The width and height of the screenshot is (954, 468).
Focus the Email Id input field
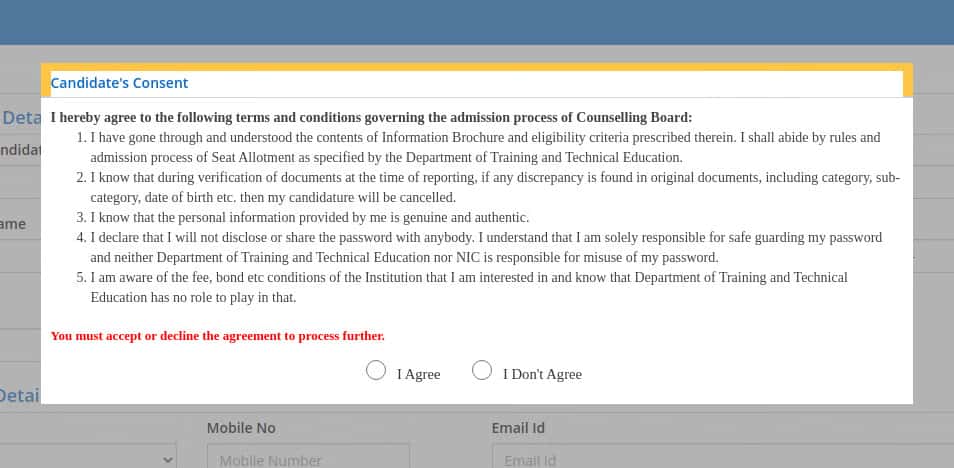pos(723,456)
